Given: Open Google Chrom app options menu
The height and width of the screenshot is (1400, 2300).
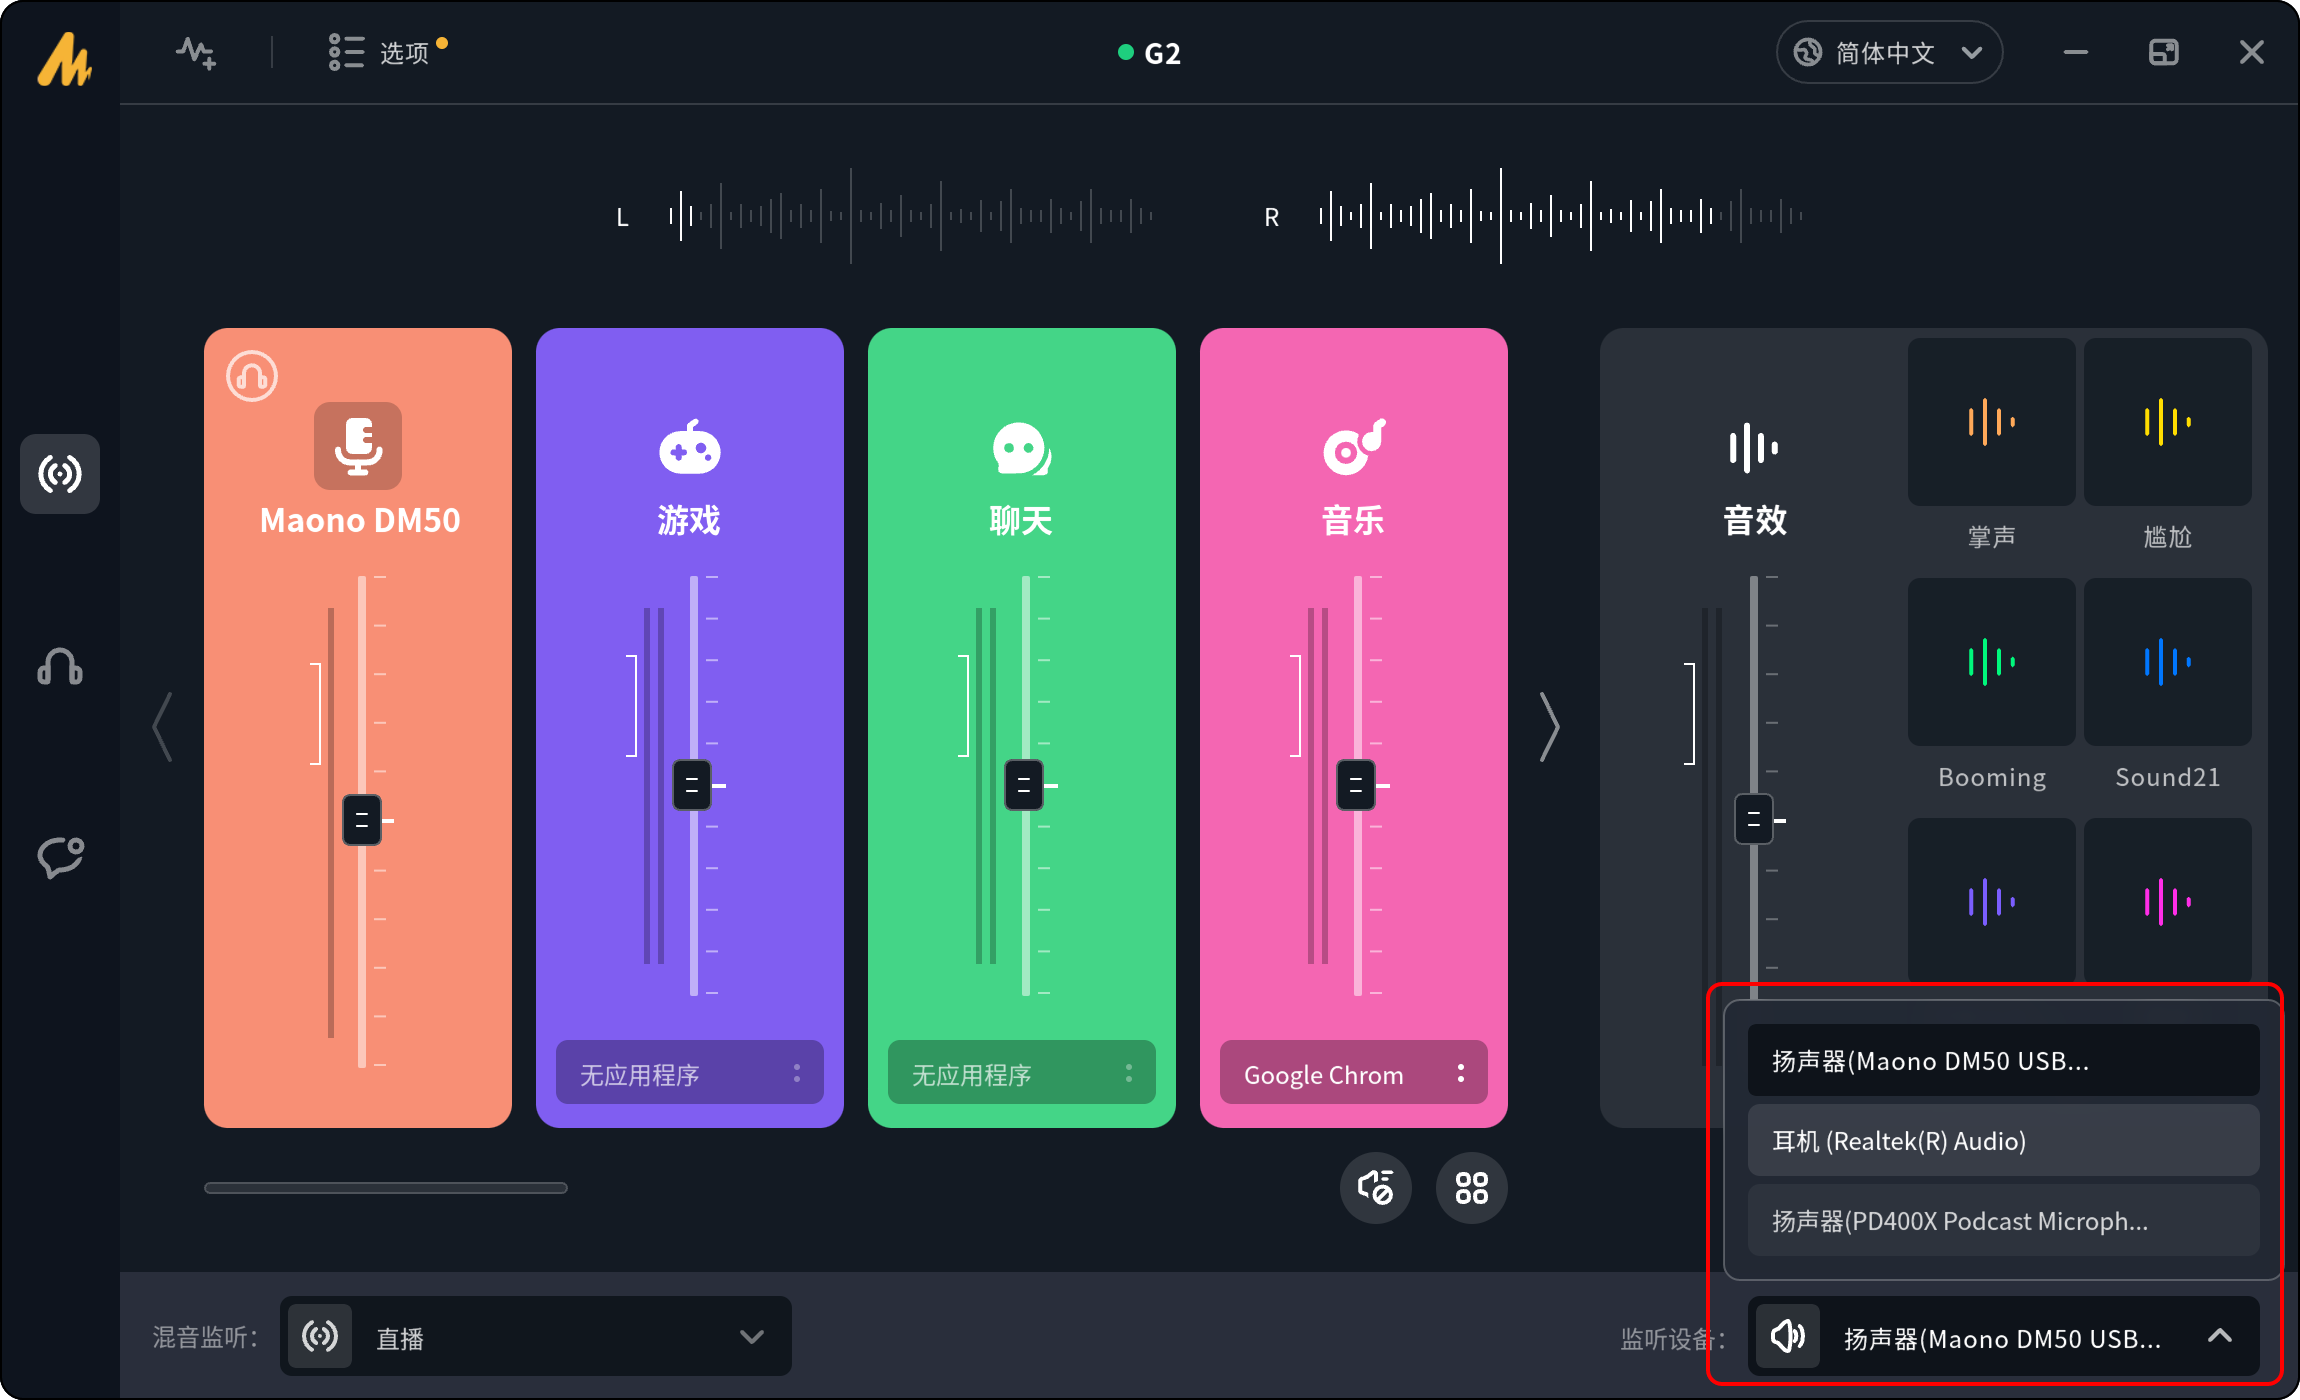Looking at the screenshot, I should (1461, 1073).
